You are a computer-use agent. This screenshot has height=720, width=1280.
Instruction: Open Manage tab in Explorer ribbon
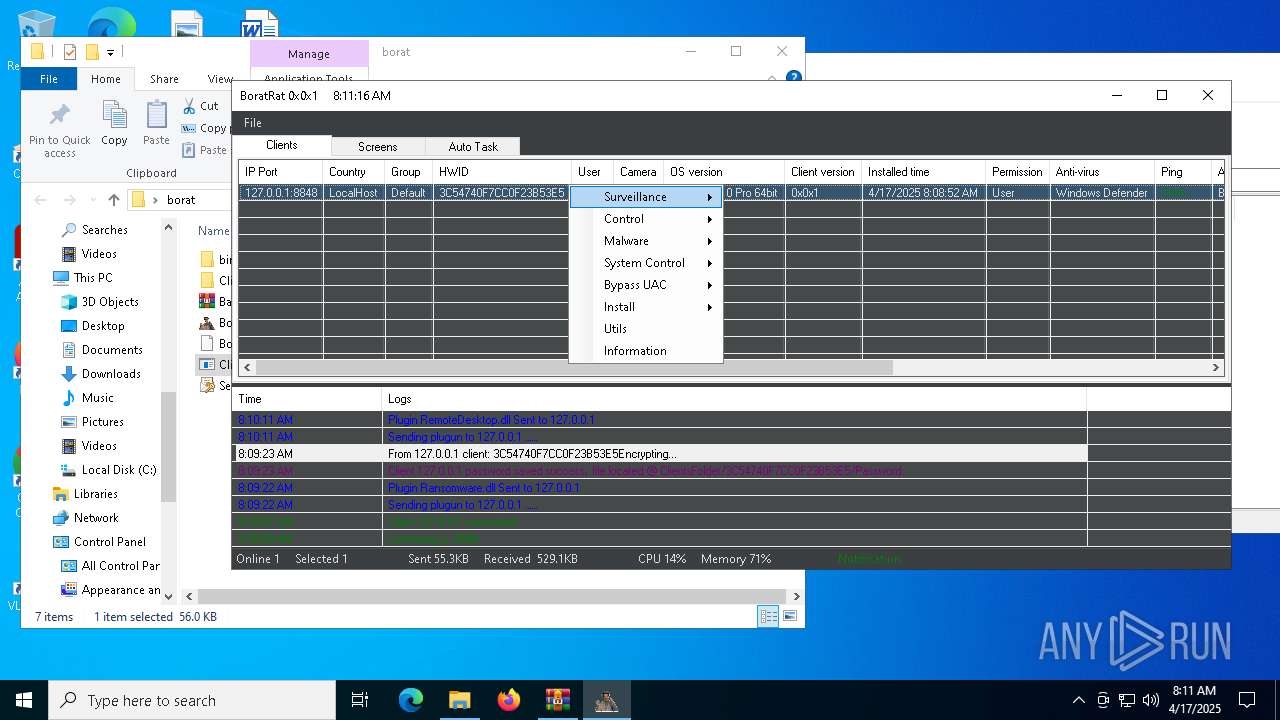point(309,54)
